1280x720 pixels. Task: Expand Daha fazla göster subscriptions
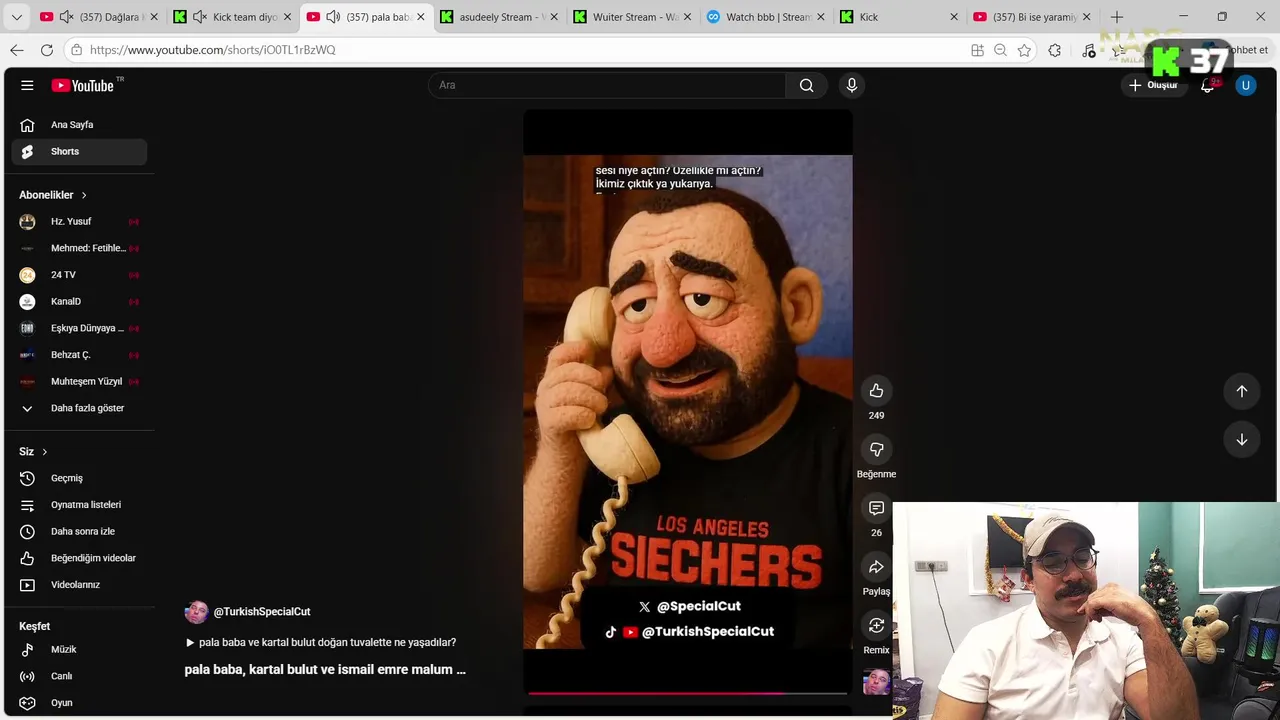pos(80,408)
